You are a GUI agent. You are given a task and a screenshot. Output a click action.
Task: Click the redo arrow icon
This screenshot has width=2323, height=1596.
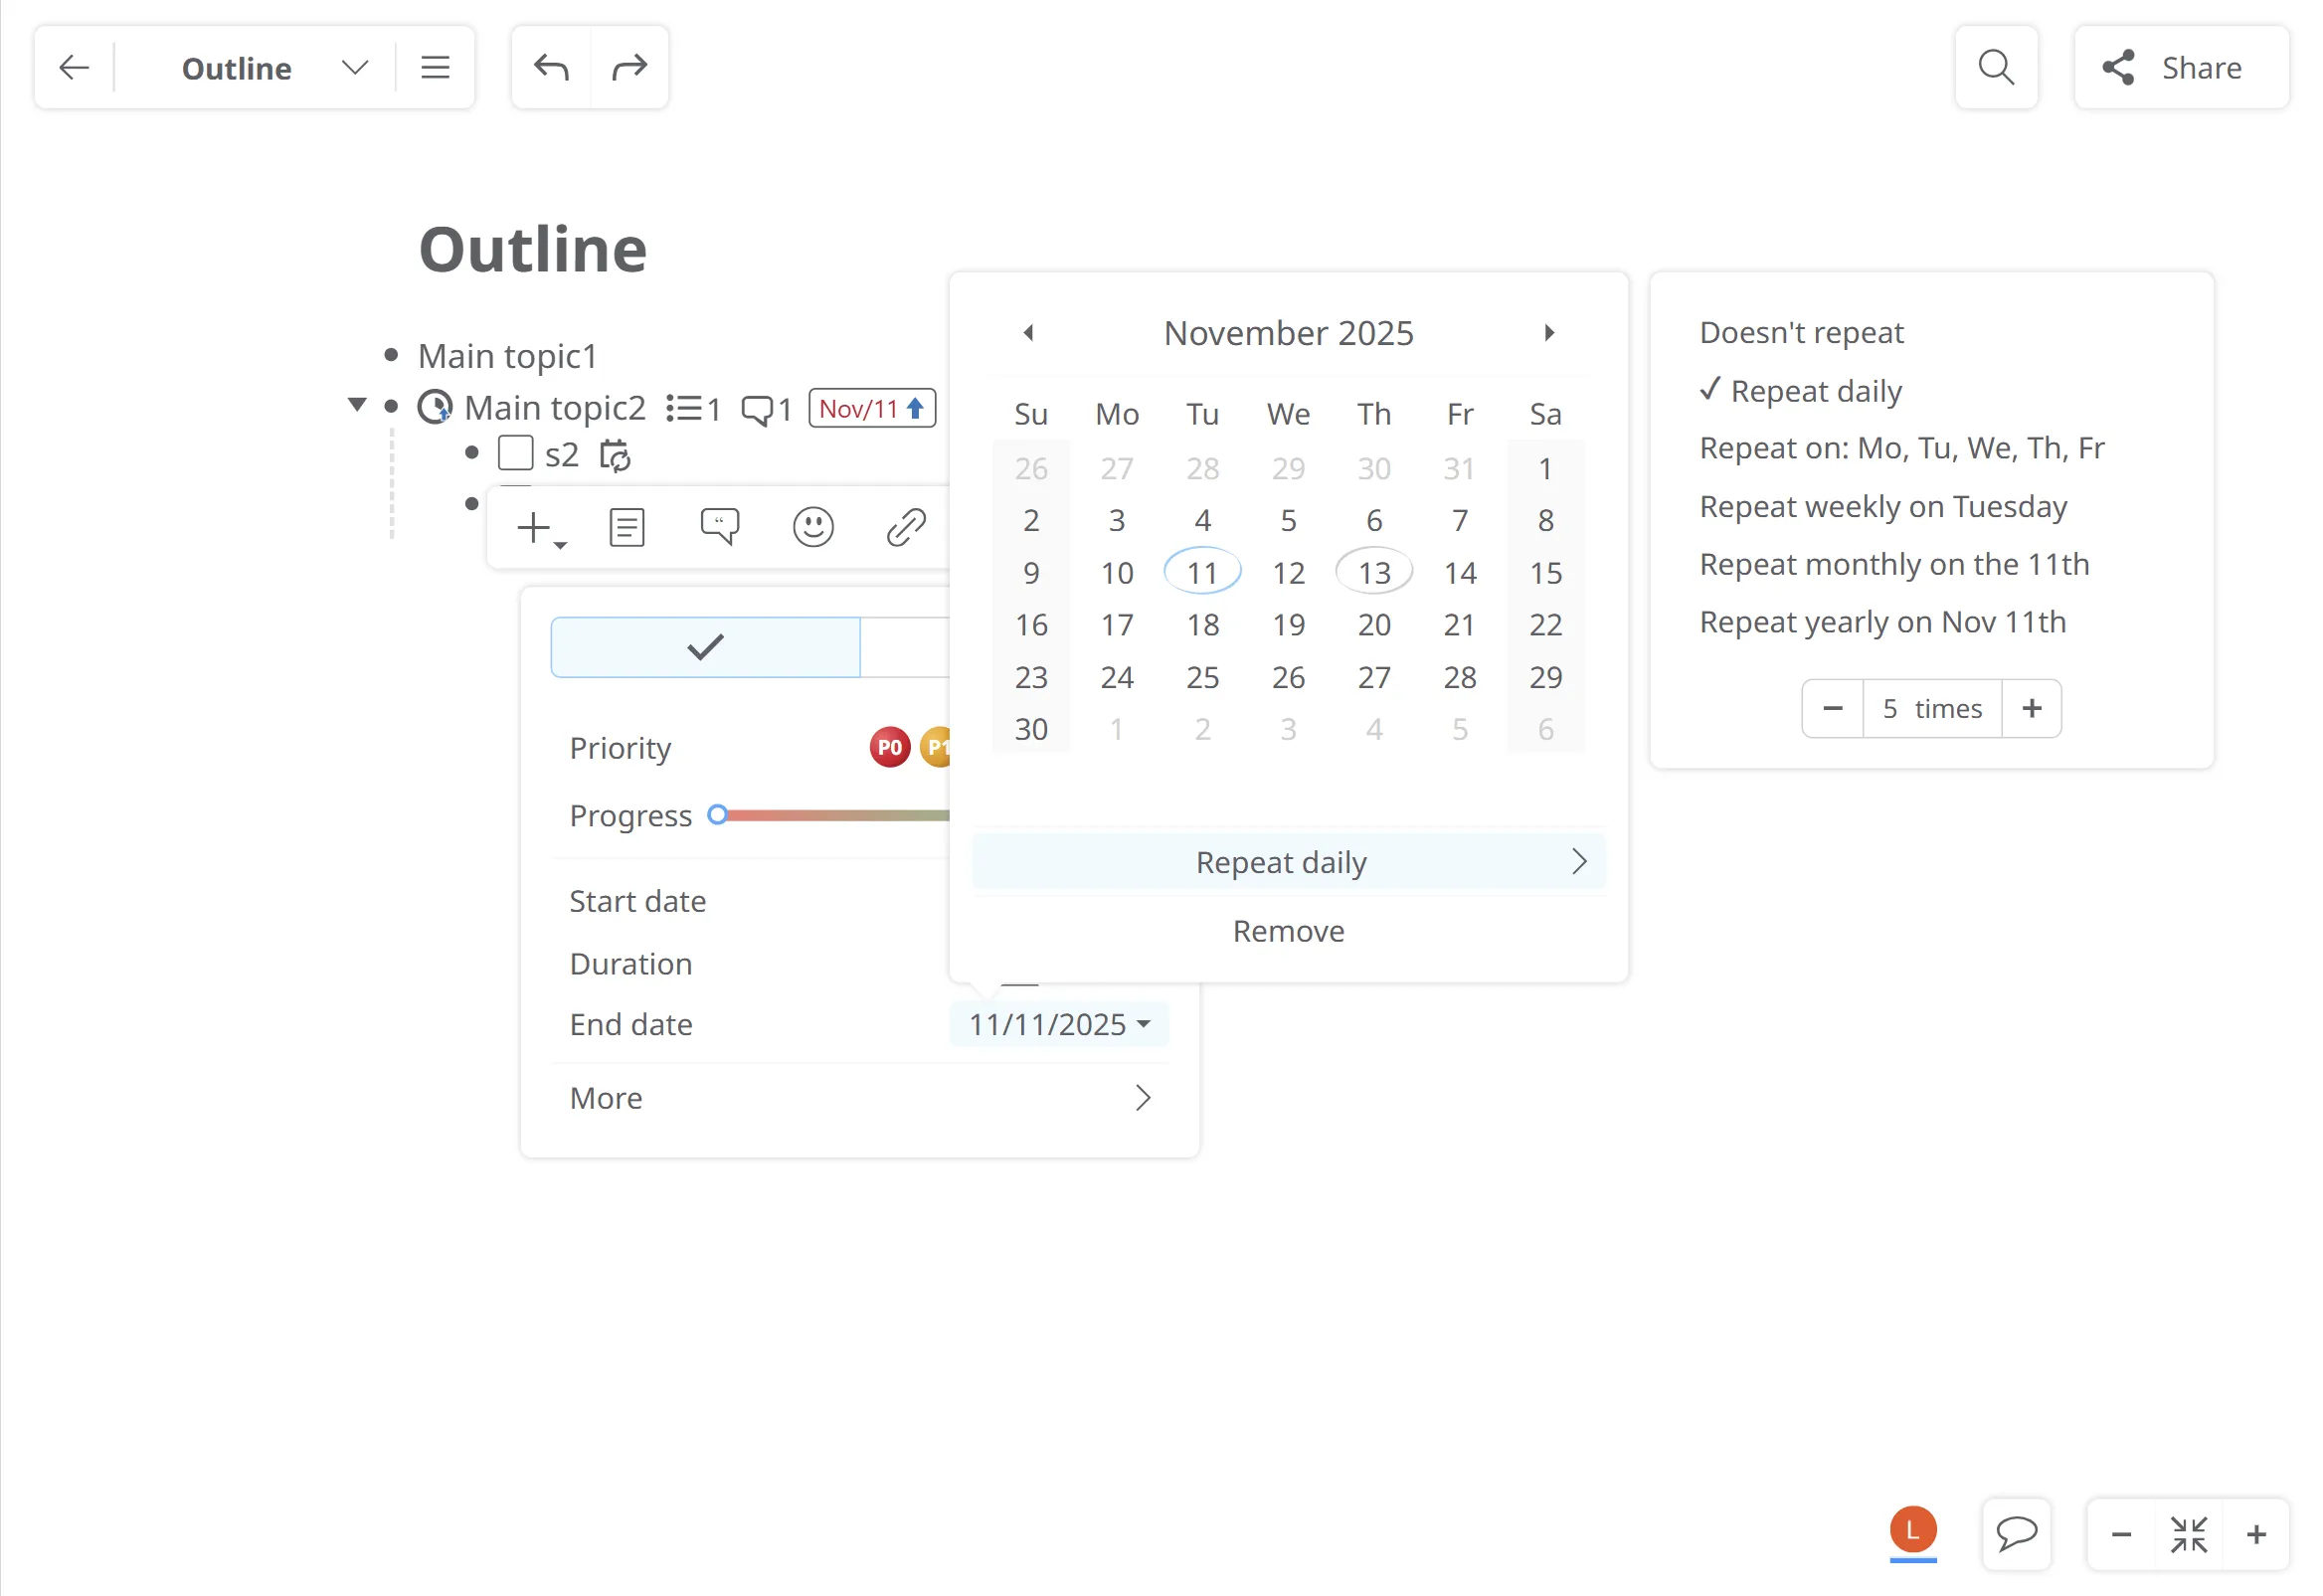(x=629, y=68)
